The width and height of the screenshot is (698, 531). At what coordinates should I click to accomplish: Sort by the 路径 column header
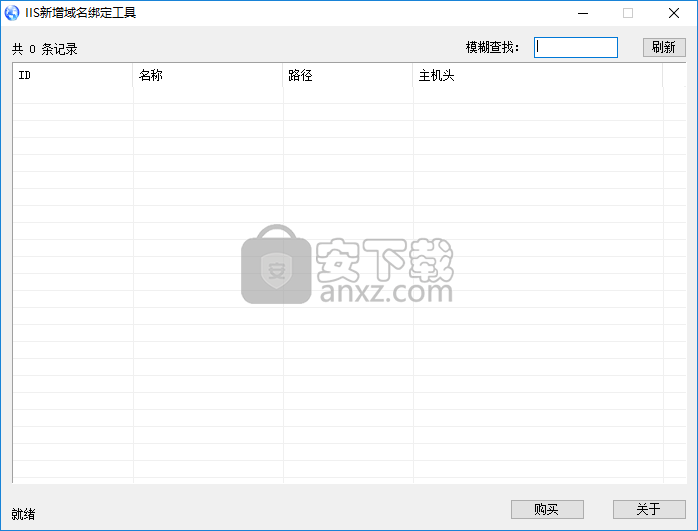348,75
